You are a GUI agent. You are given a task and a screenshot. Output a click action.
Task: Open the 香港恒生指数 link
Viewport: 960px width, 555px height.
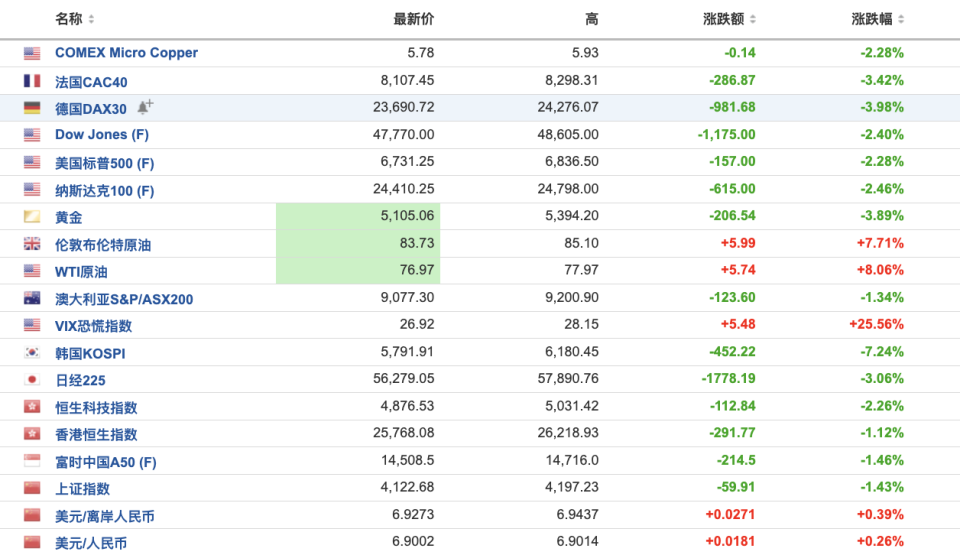tap(96, 434)
